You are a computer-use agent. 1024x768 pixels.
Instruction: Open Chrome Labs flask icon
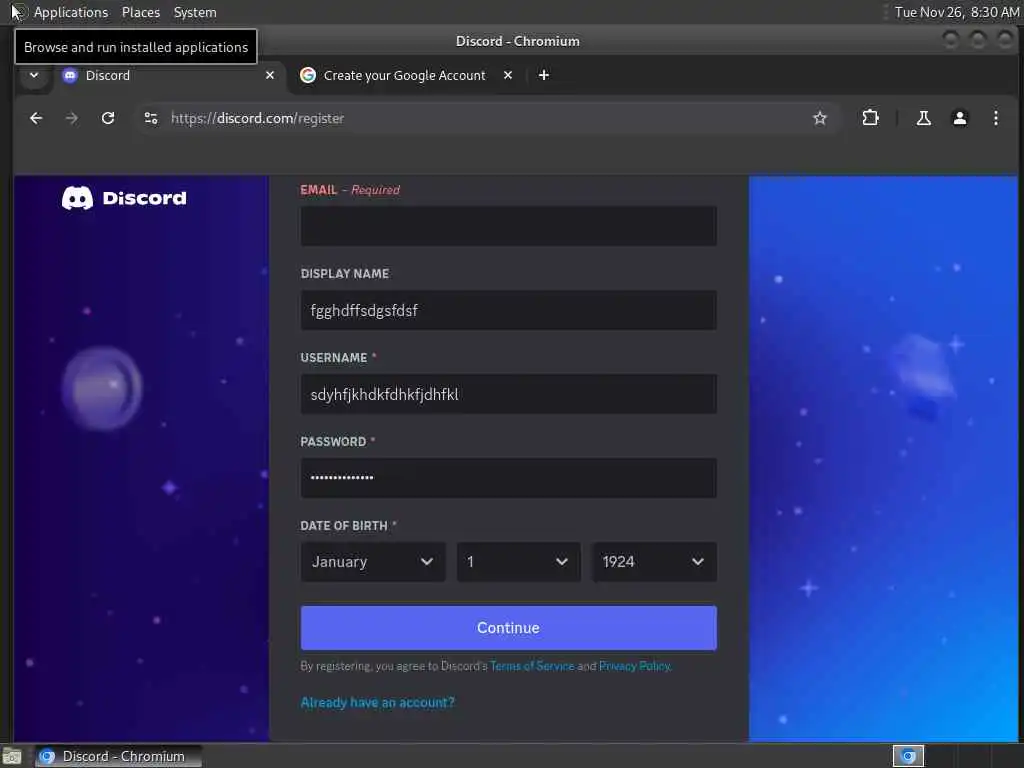click(x=923, y=118)
